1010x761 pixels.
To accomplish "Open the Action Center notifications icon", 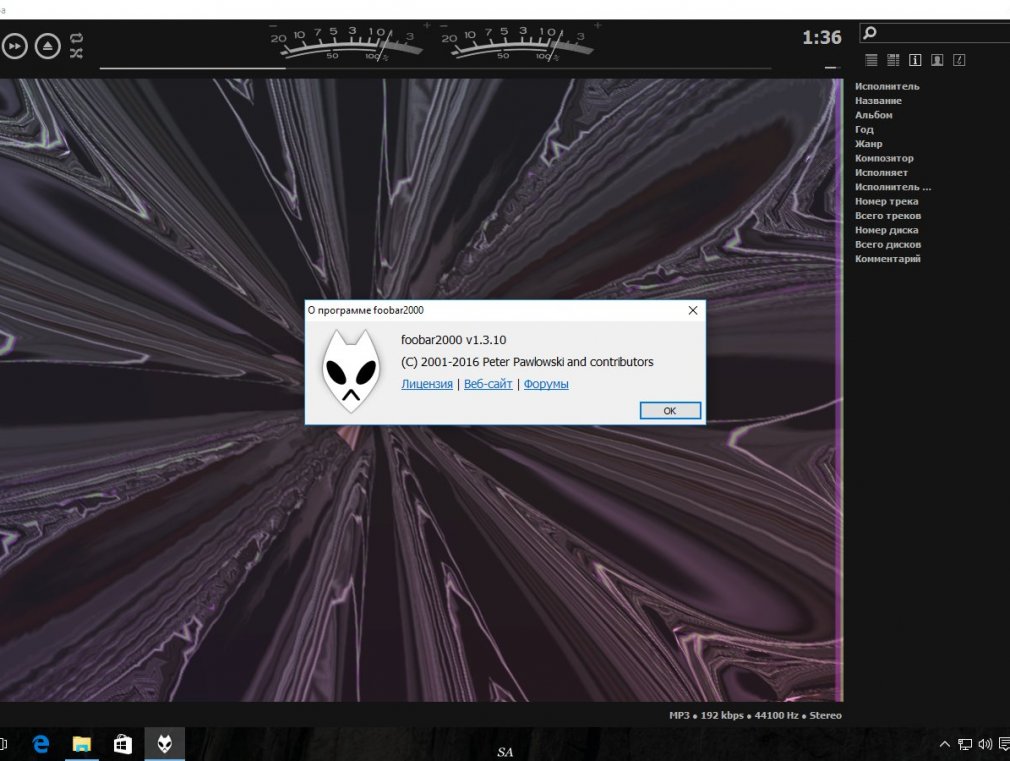I will [x=1004, y=745].
